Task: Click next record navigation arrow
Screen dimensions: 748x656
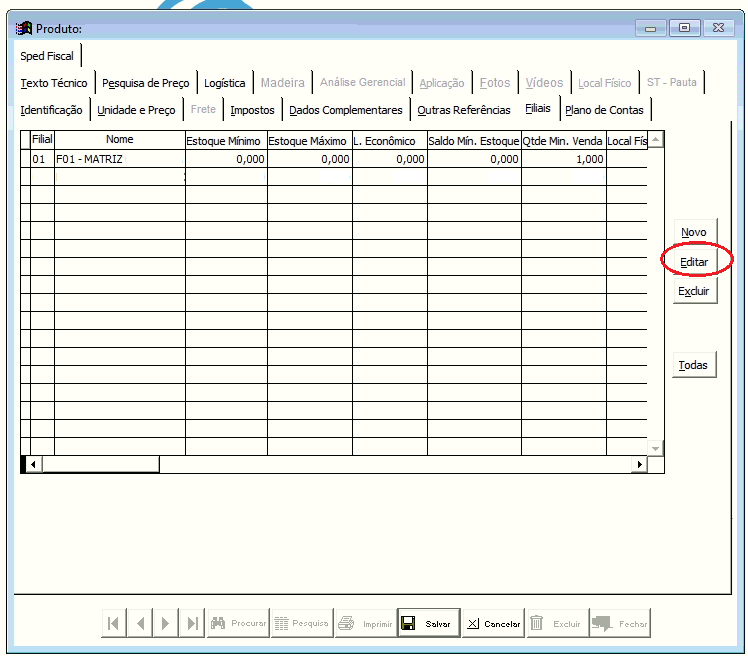Action: pos(166,623)
